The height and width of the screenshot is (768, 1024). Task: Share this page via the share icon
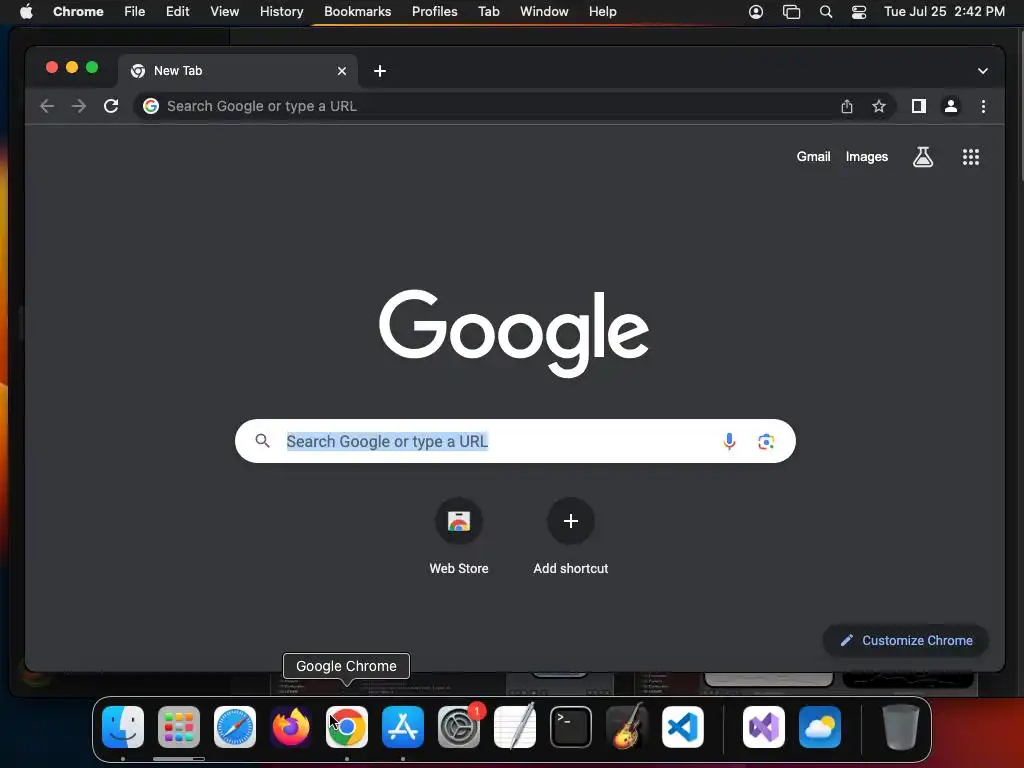(x=847, y=106)
